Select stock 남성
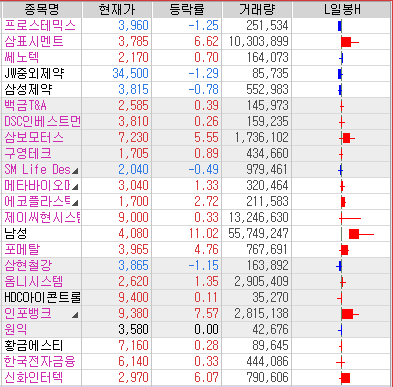Viewport: 393px width, 387px height. pyautogui.click(x=16, y=234)
